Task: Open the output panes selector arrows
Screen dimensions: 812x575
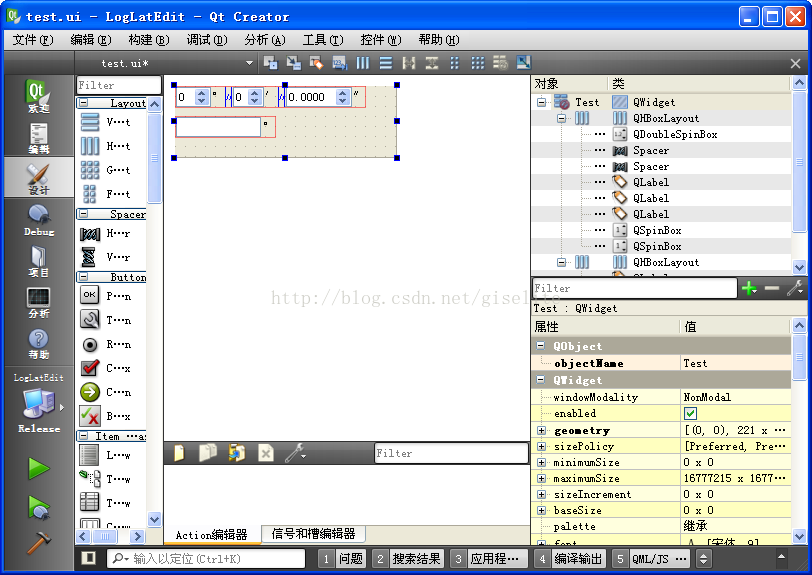Action: [x=703, y=559]
